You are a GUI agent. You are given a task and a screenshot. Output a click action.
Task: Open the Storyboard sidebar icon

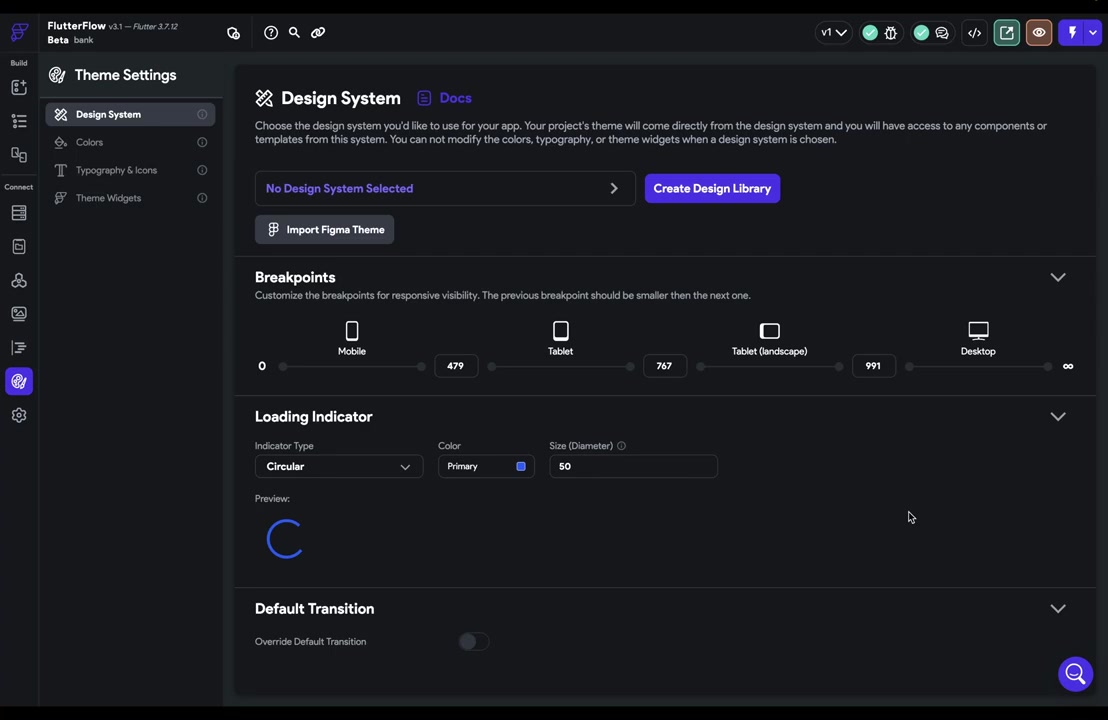tap(19, 155)
